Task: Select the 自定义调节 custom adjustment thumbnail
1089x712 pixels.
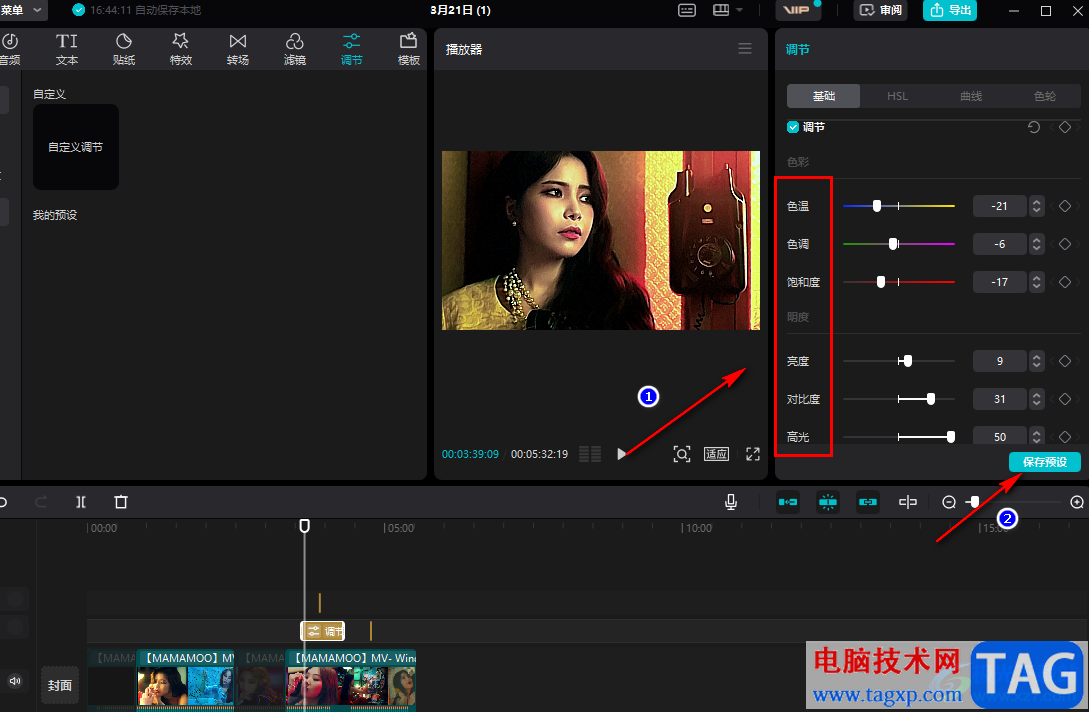Action: pos(76,147)
